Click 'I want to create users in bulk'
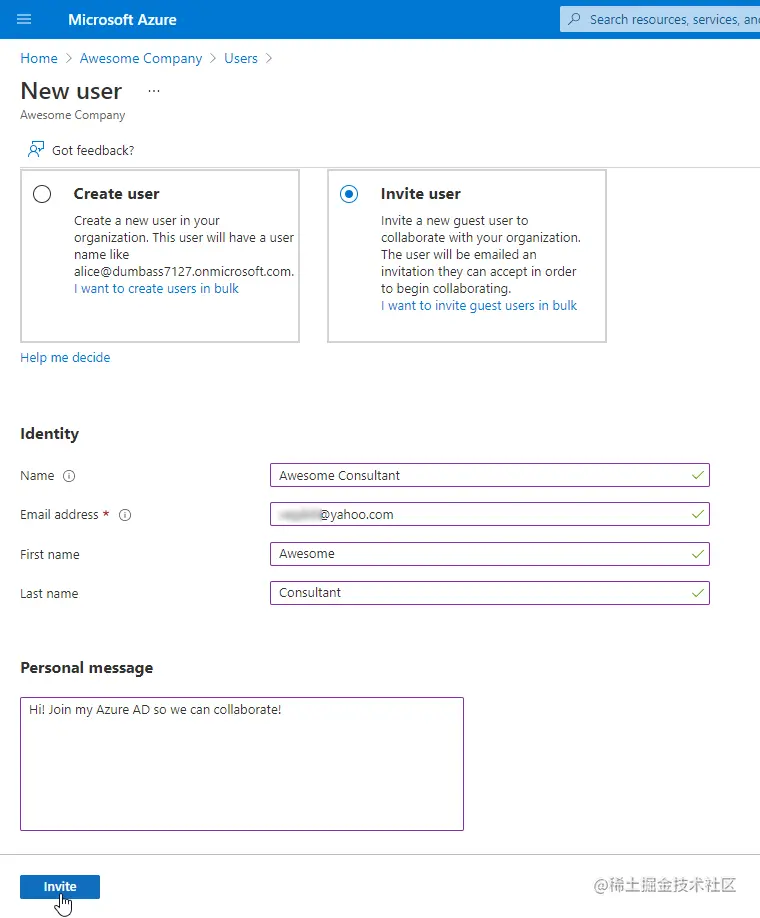 pos(156,288)
